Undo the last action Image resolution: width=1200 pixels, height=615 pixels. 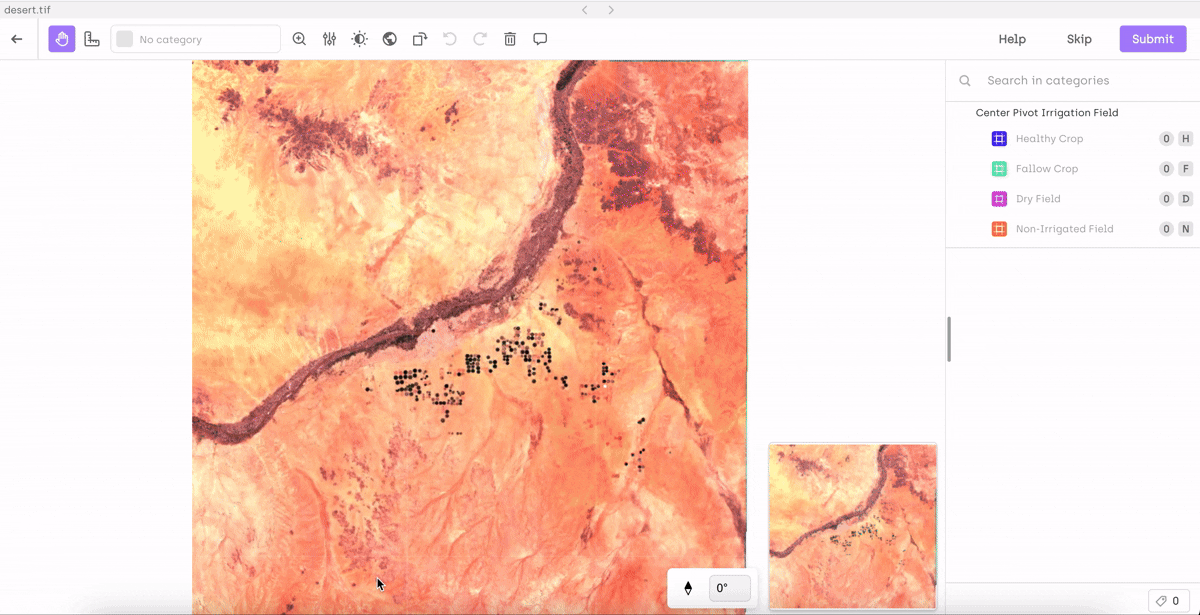pos(449,39)
